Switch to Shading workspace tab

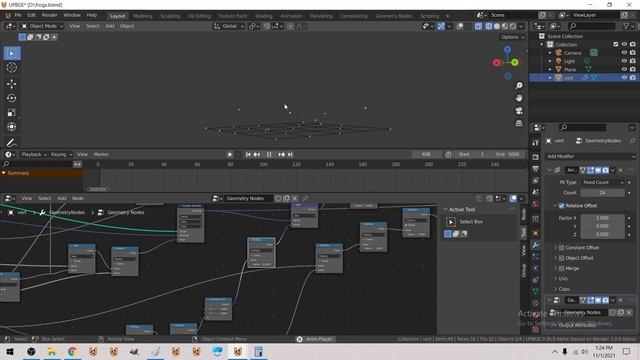(264, 16)
